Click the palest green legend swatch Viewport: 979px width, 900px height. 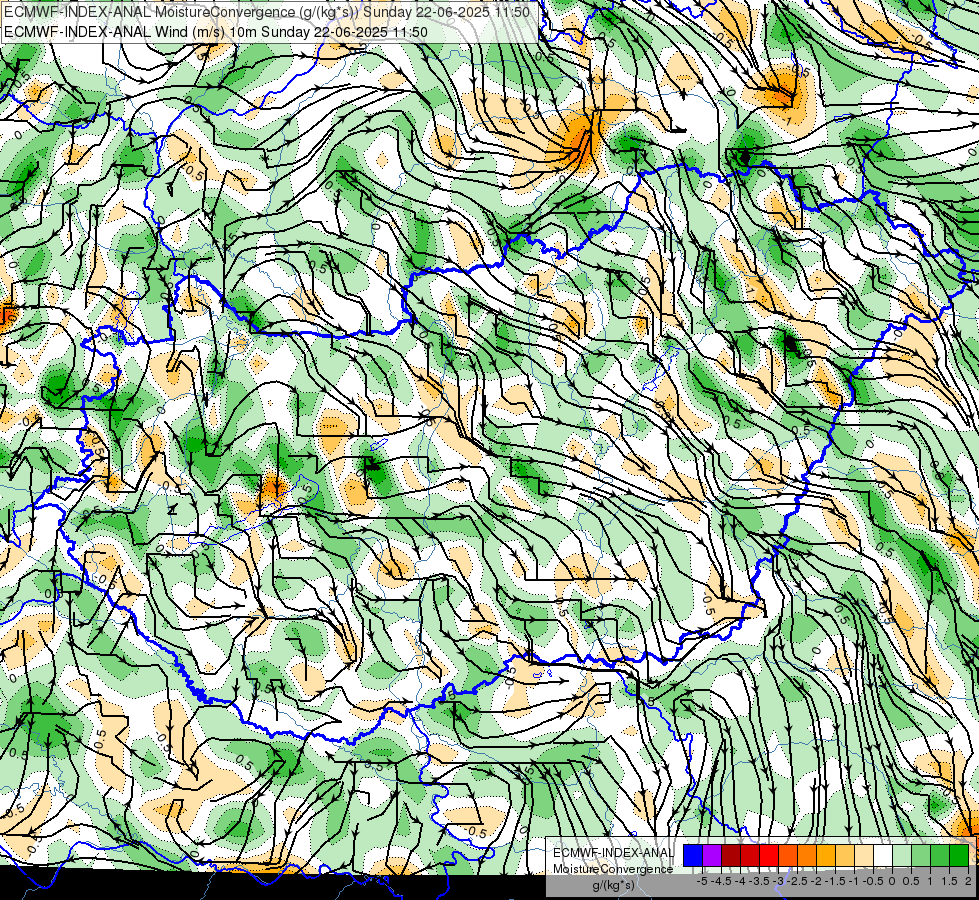902,856
